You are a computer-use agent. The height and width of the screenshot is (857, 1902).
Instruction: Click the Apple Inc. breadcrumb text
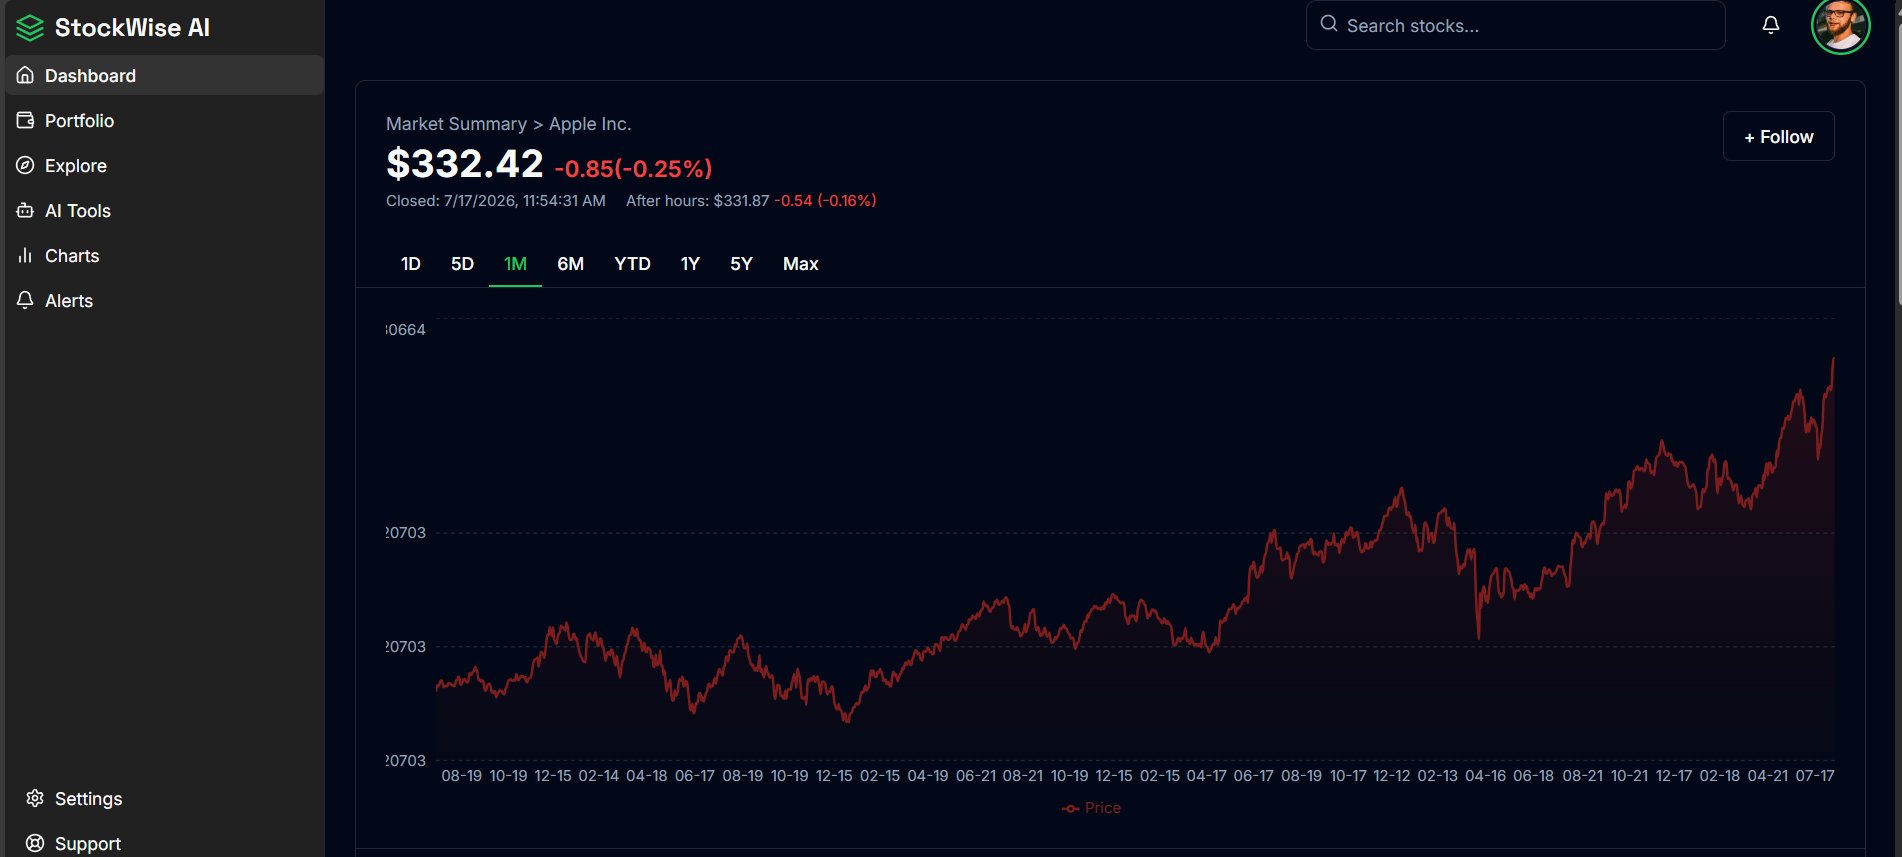pos(590,124)
